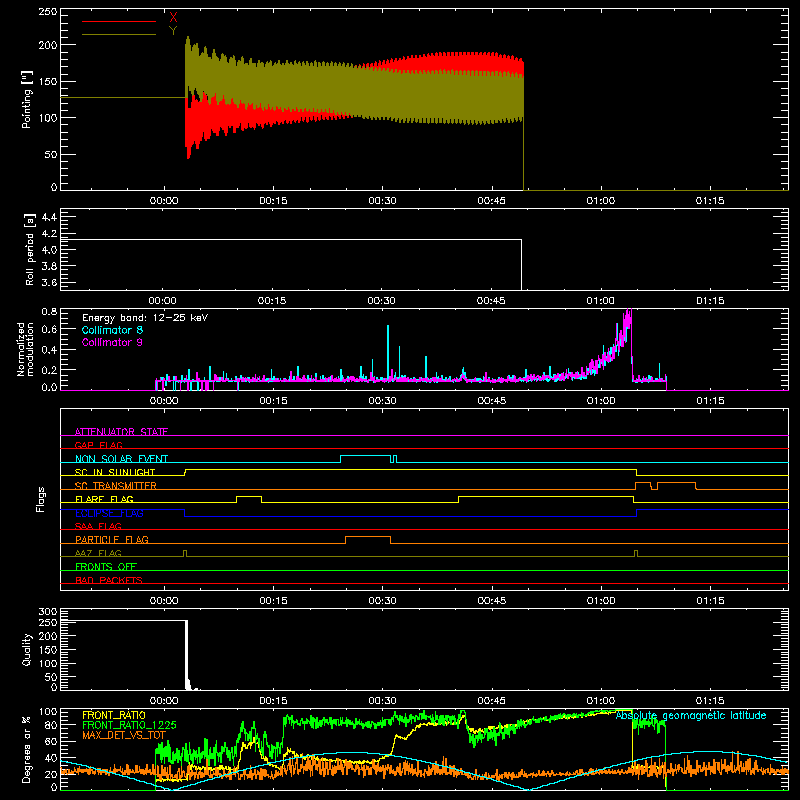Click the 'Absolute geomagnetic latitude' label

coord(691,715)
